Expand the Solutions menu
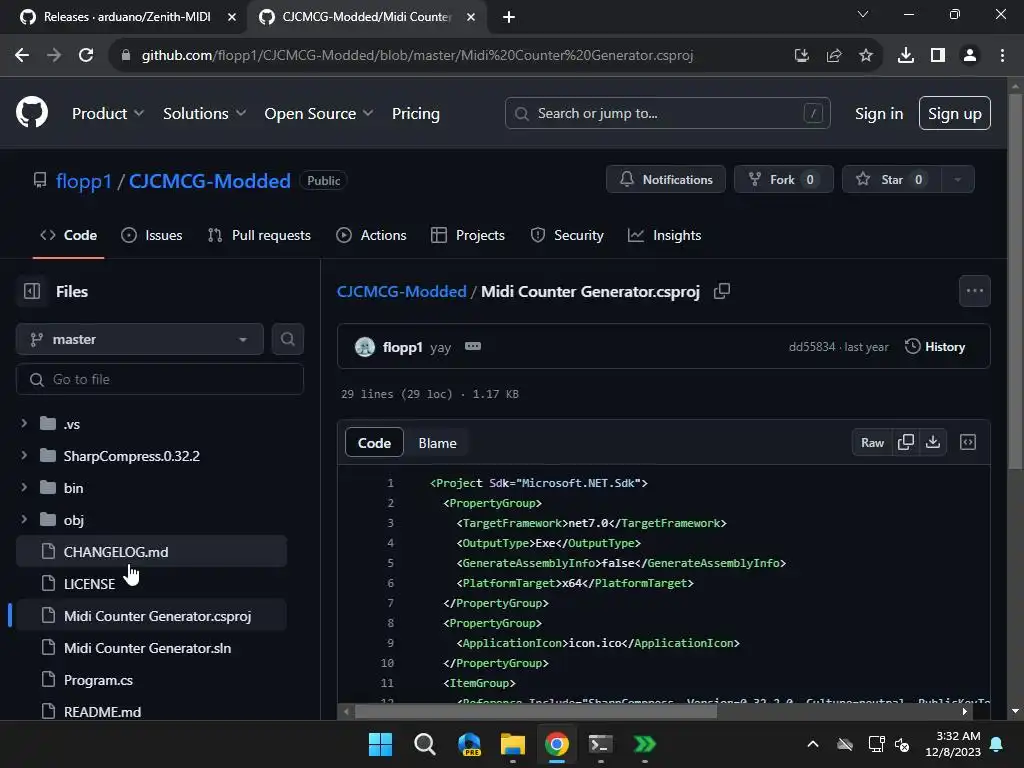The width and height of the screenshot is (1024, 768). tap(204, 113)
